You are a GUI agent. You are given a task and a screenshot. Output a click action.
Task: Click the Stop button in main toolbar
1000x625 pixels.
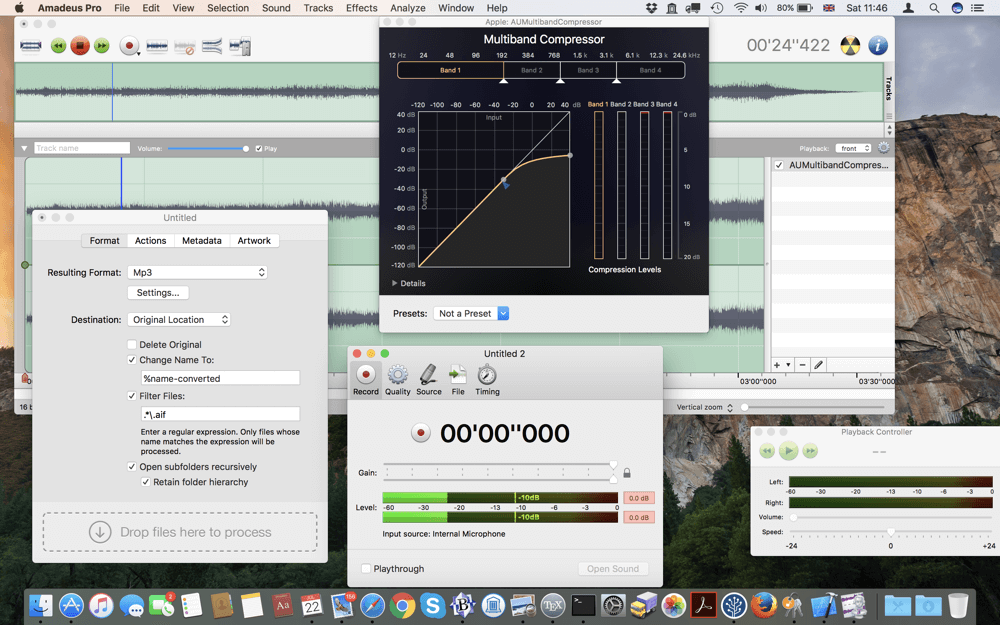click(x=80, y=46)
